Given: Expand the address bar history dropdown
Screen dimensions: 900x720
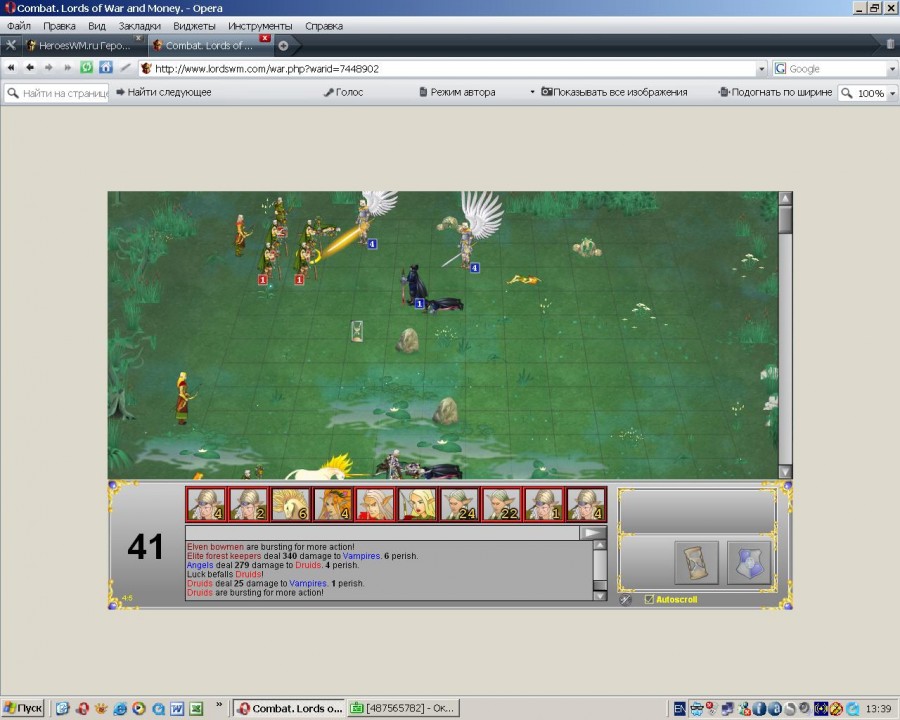Looking at the screenshot, I should click(762, 69).
